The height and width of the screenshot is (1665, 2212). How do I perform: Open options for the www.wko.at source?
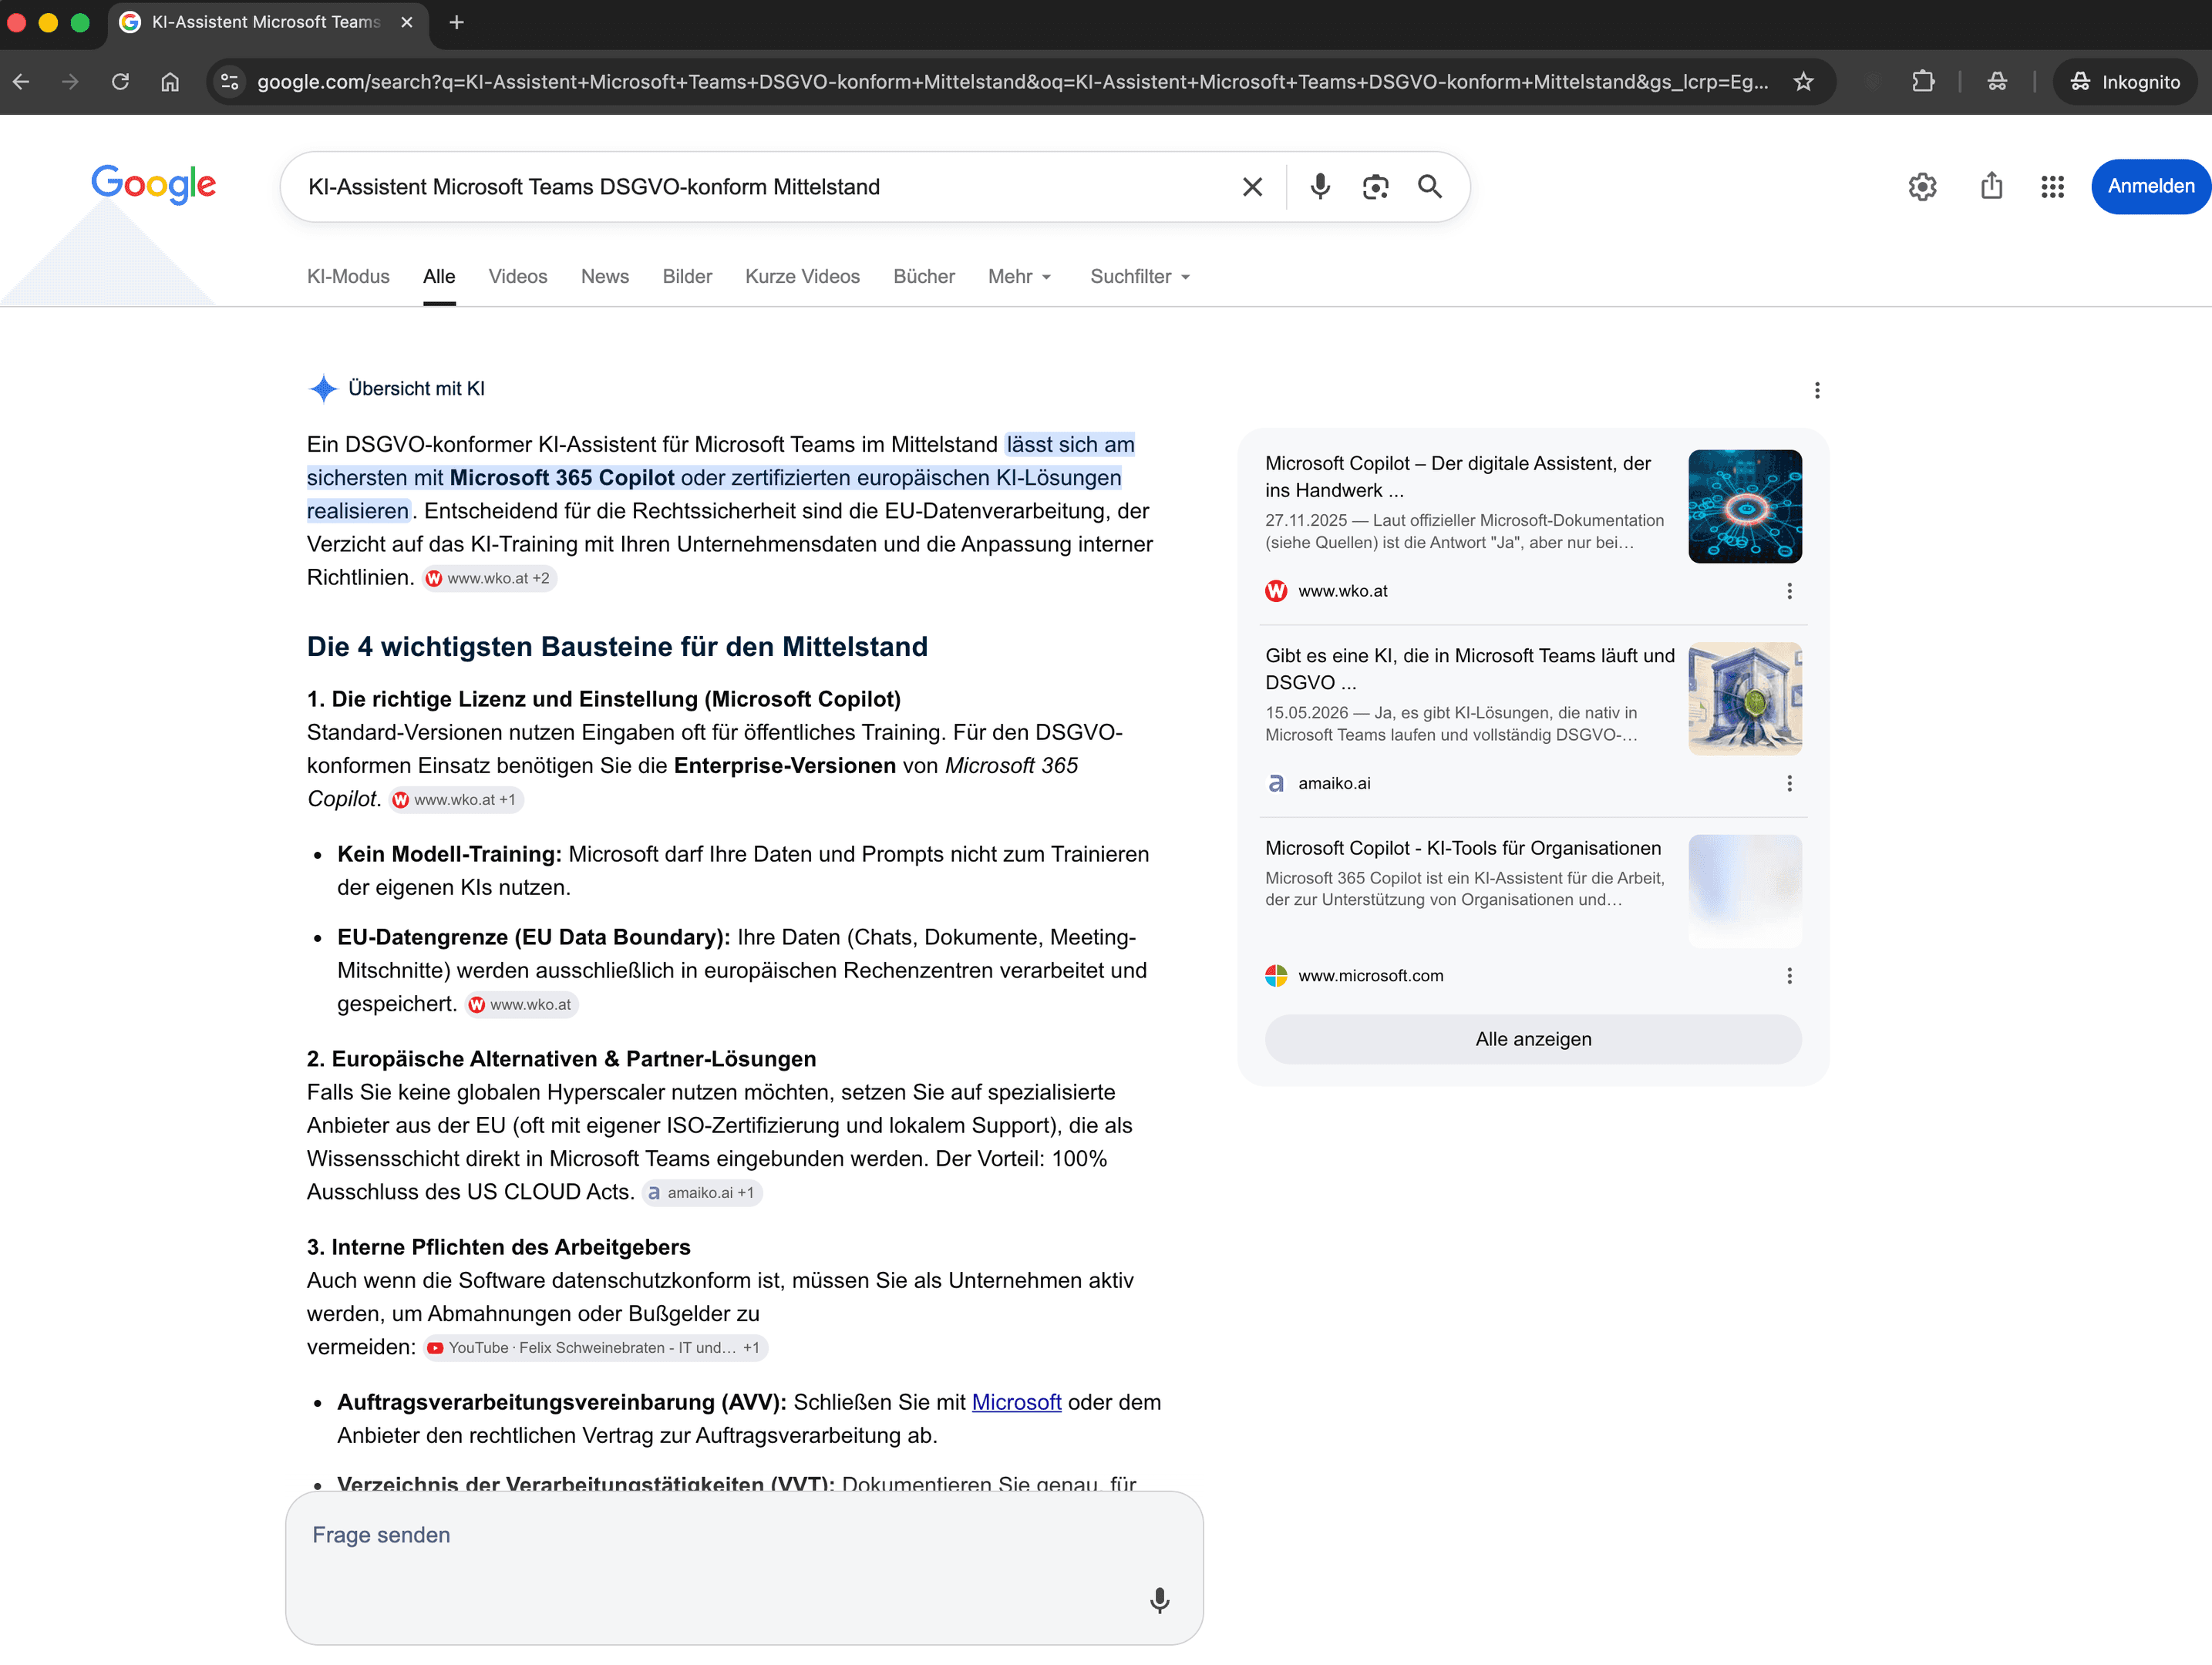[x=1789, y=591]
